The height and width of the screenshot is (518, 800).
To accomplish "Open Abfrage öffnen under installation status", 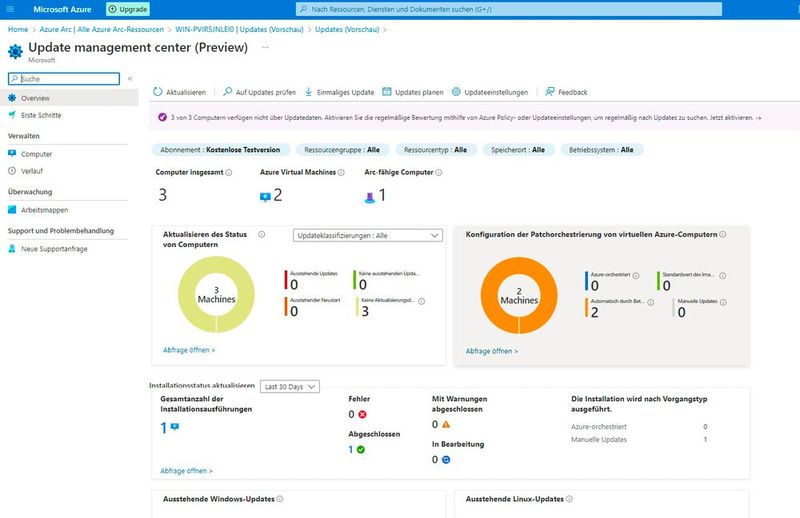I will (x=186, y=471).
